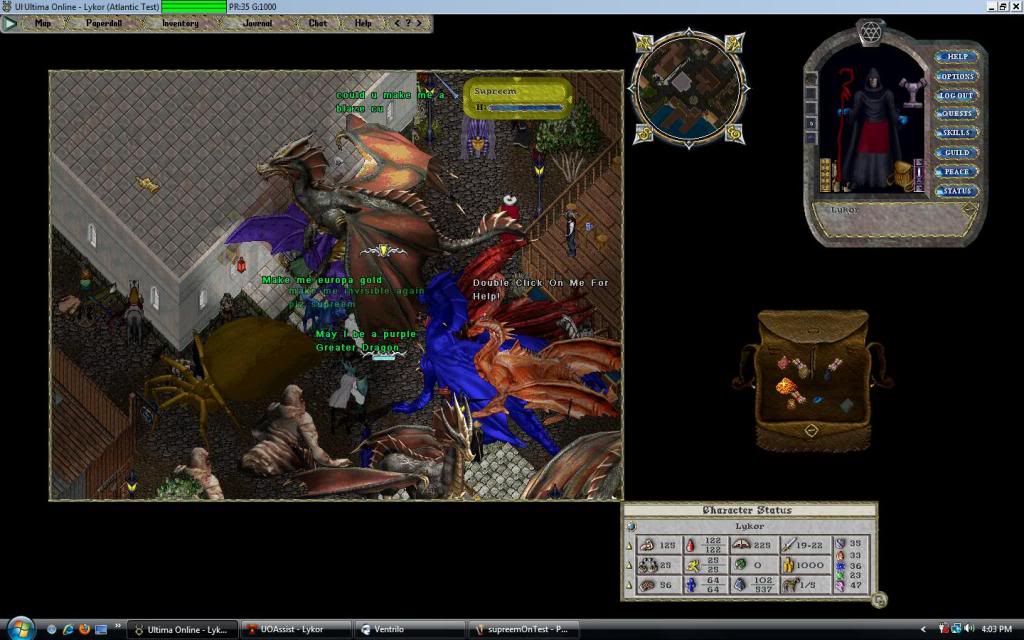Click the hexagram virtue icon atop paperdoll
This screenshot has width=1024, height=640.
(x=871, y=31)
